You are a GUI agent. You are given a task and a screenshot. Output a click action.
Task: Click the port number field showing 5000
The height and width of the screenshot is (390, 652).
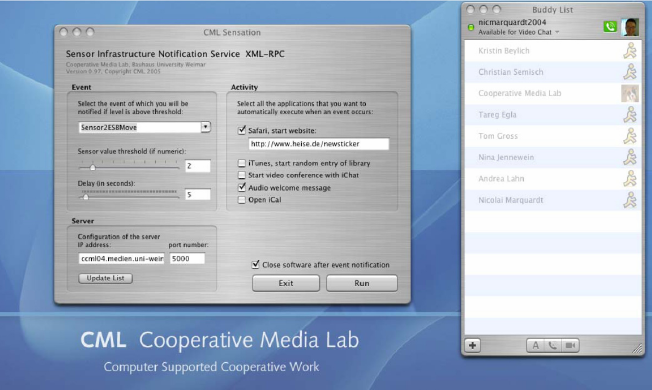187,259
